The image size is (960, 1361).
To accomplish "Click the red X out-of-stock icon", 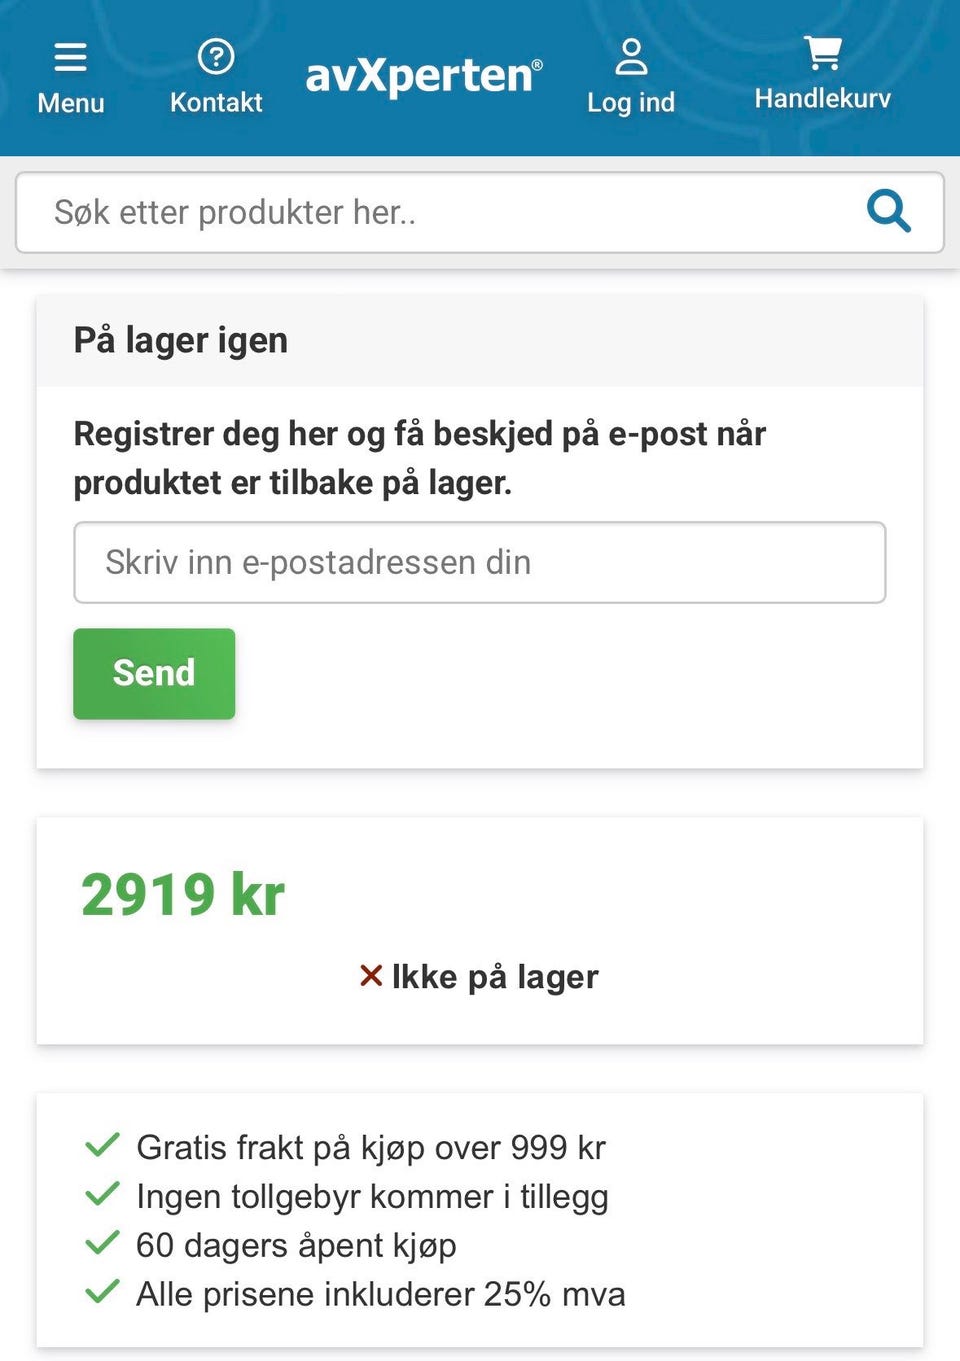I will [371, 975].
